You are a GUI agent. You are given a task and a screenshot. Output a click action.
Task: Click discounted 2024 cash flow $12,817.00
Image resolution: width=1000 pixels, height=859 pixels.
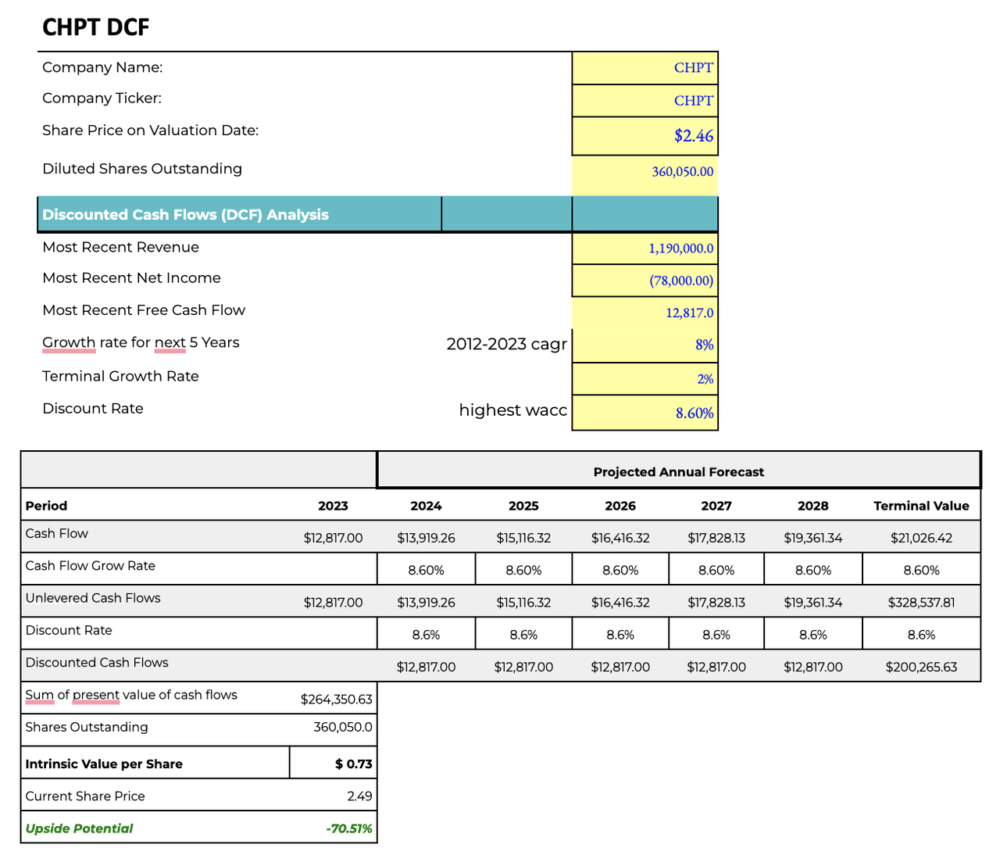(426, 667)
